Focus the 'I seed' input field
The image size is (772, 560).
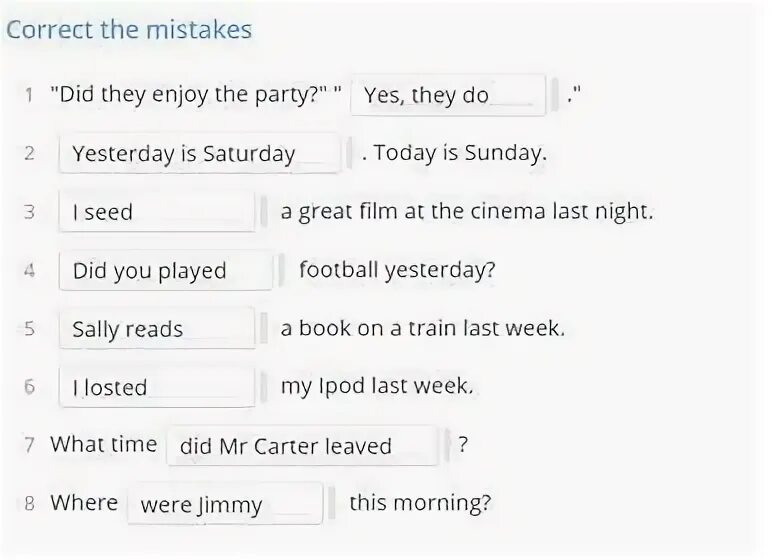pos(157,212)
